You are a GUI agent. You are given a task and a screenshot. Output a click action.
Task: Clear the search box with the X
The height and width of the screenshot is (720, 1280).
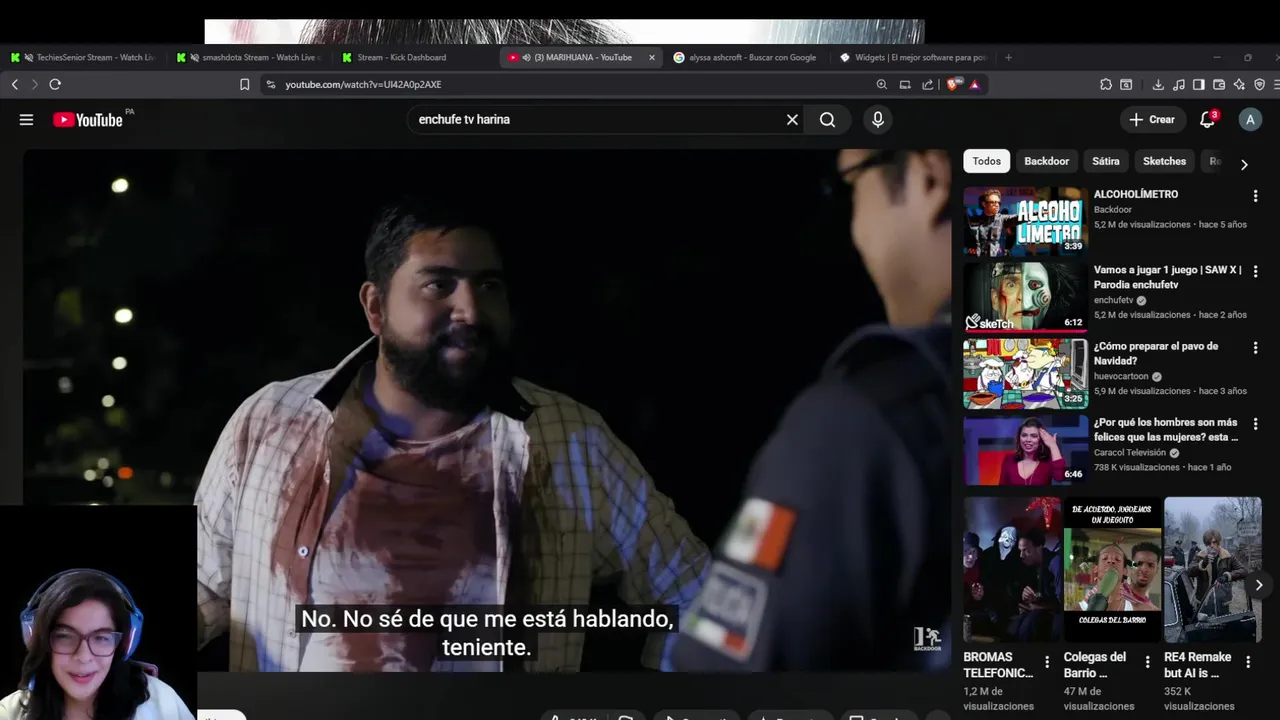(x=792, y=120)
